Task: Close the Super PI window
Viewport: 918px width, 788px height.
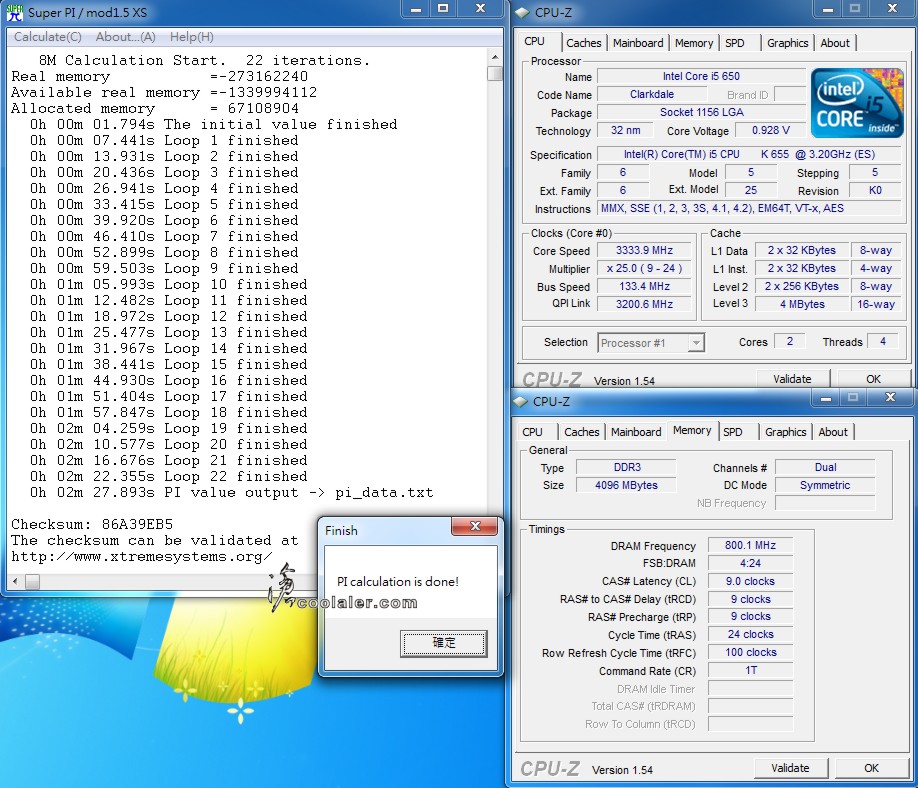Action: tap(481, 9)
